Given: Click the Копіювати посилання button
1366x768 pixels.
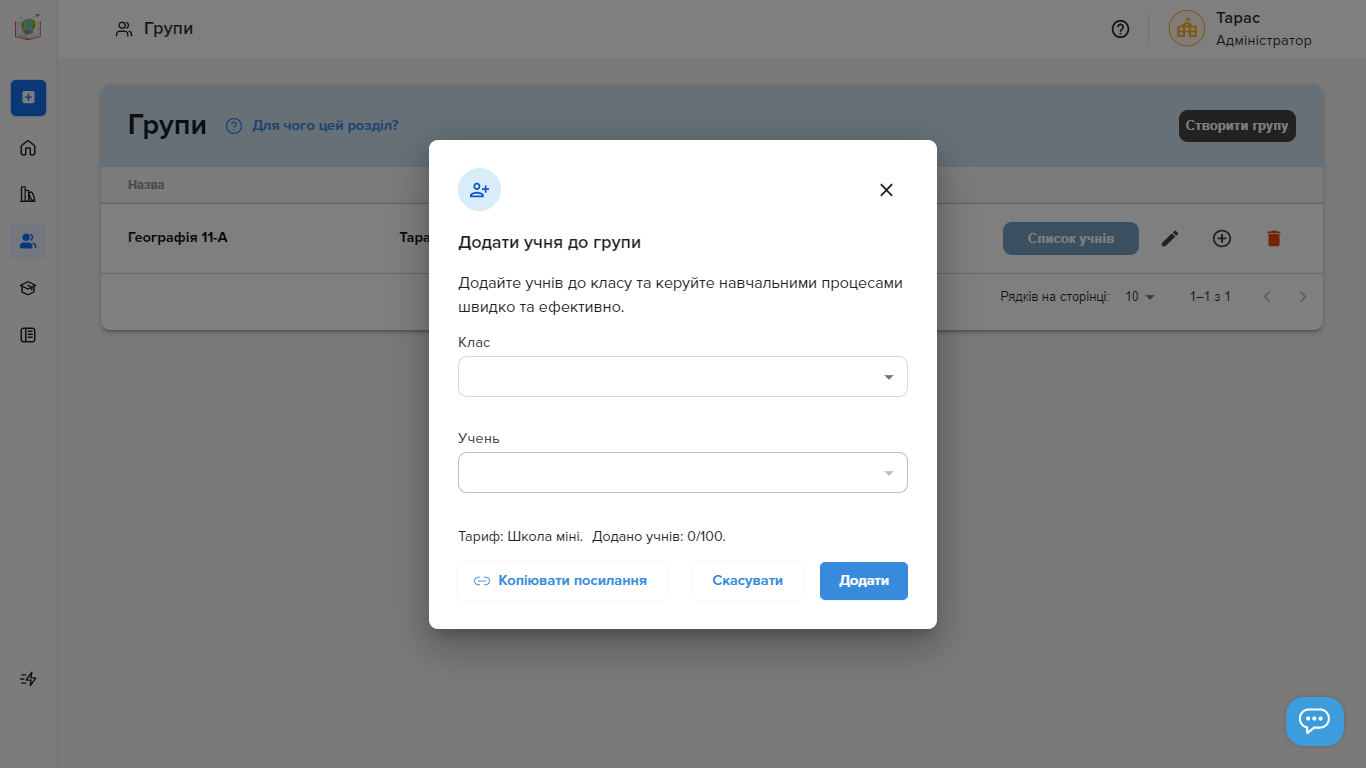Looking at the screenshot, I should 561,581.
